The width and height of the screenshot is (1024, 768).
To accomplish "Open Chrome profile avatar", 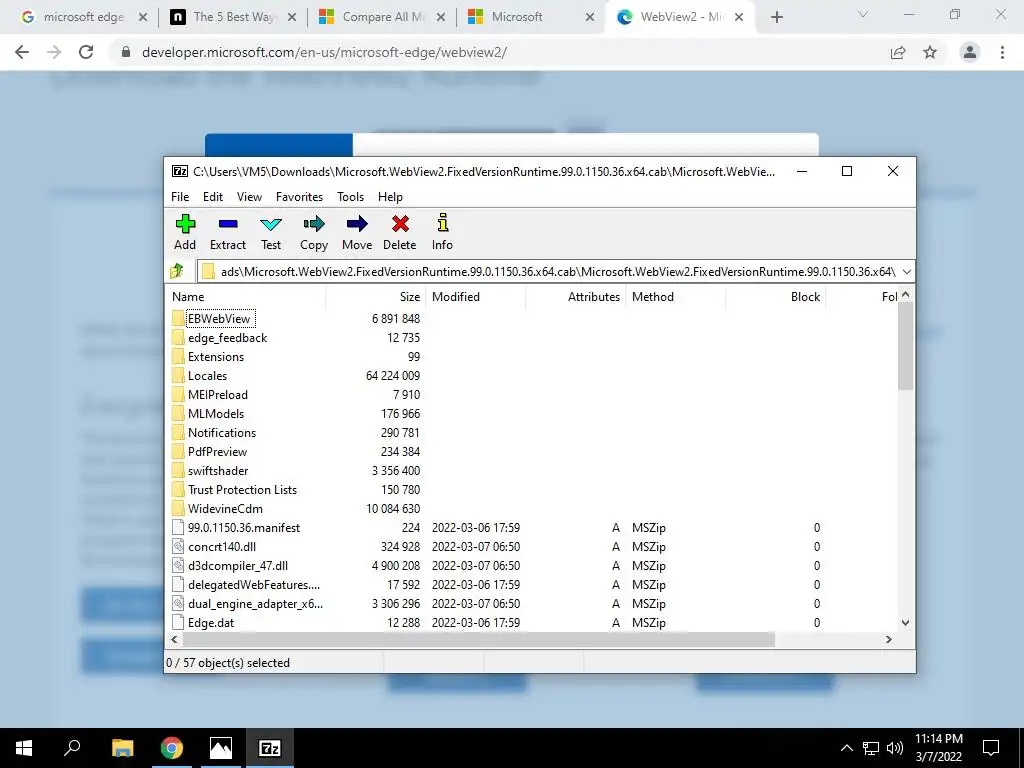I will point(970,52).
